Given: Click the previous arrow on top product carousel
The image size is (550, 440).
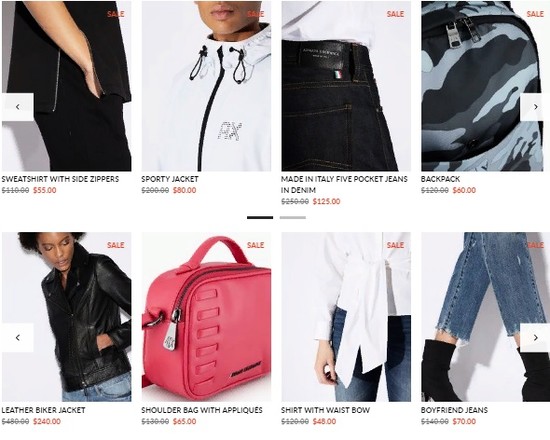Looking at the screenshot, I should pos(18,107).
